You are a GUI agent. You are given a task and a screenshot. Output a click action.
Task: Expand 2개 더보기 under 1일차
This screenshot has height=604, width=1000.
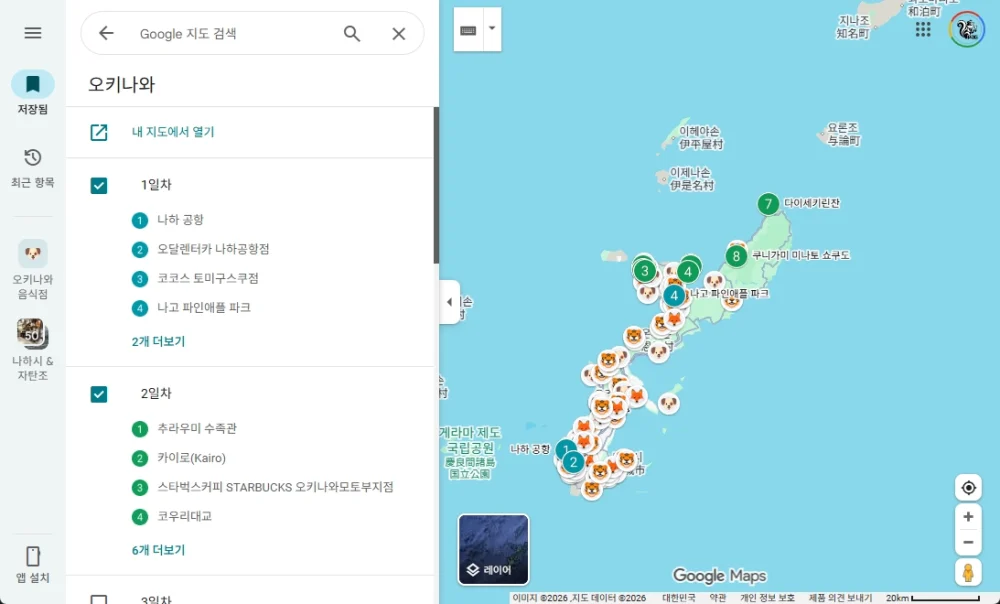[157, 341]
